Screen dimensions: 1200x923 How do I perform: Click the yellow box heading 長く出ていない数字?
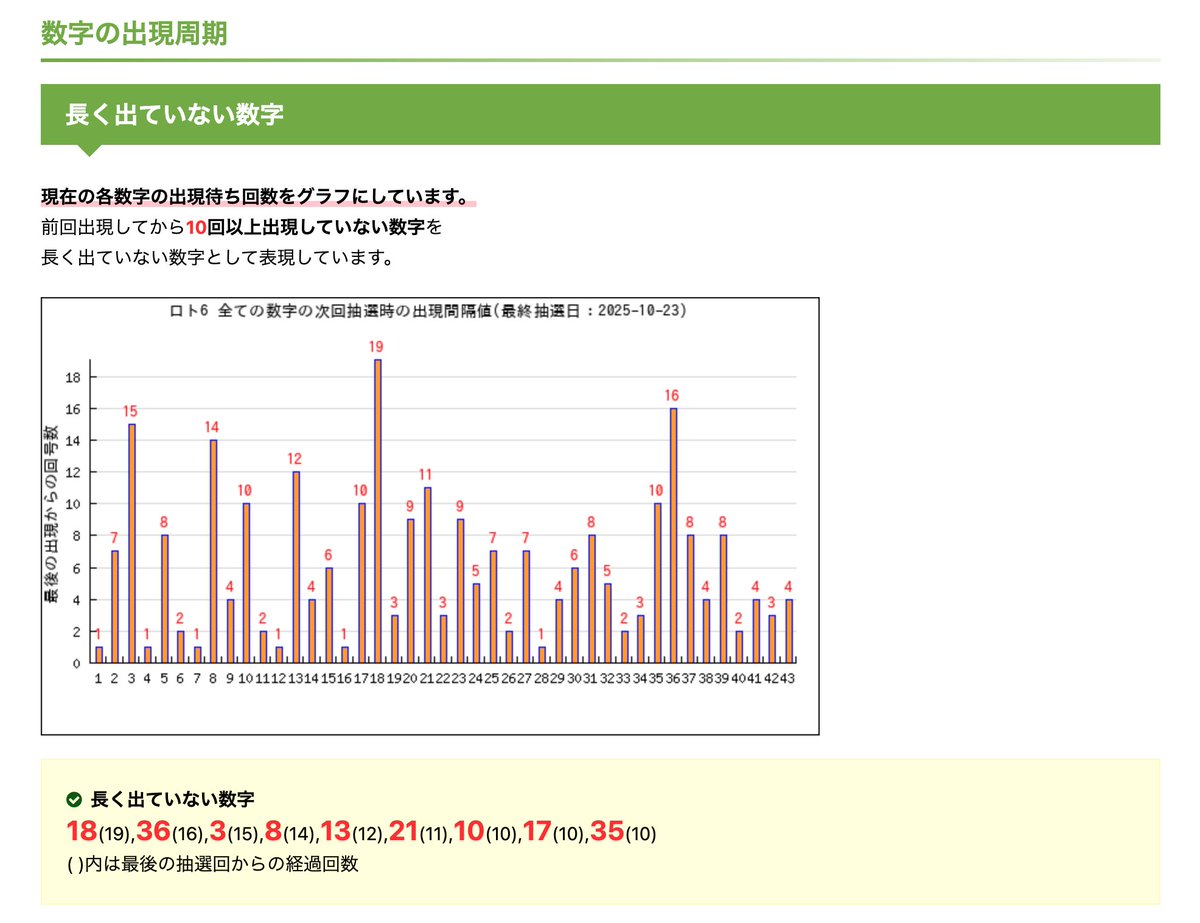point(172,799)
